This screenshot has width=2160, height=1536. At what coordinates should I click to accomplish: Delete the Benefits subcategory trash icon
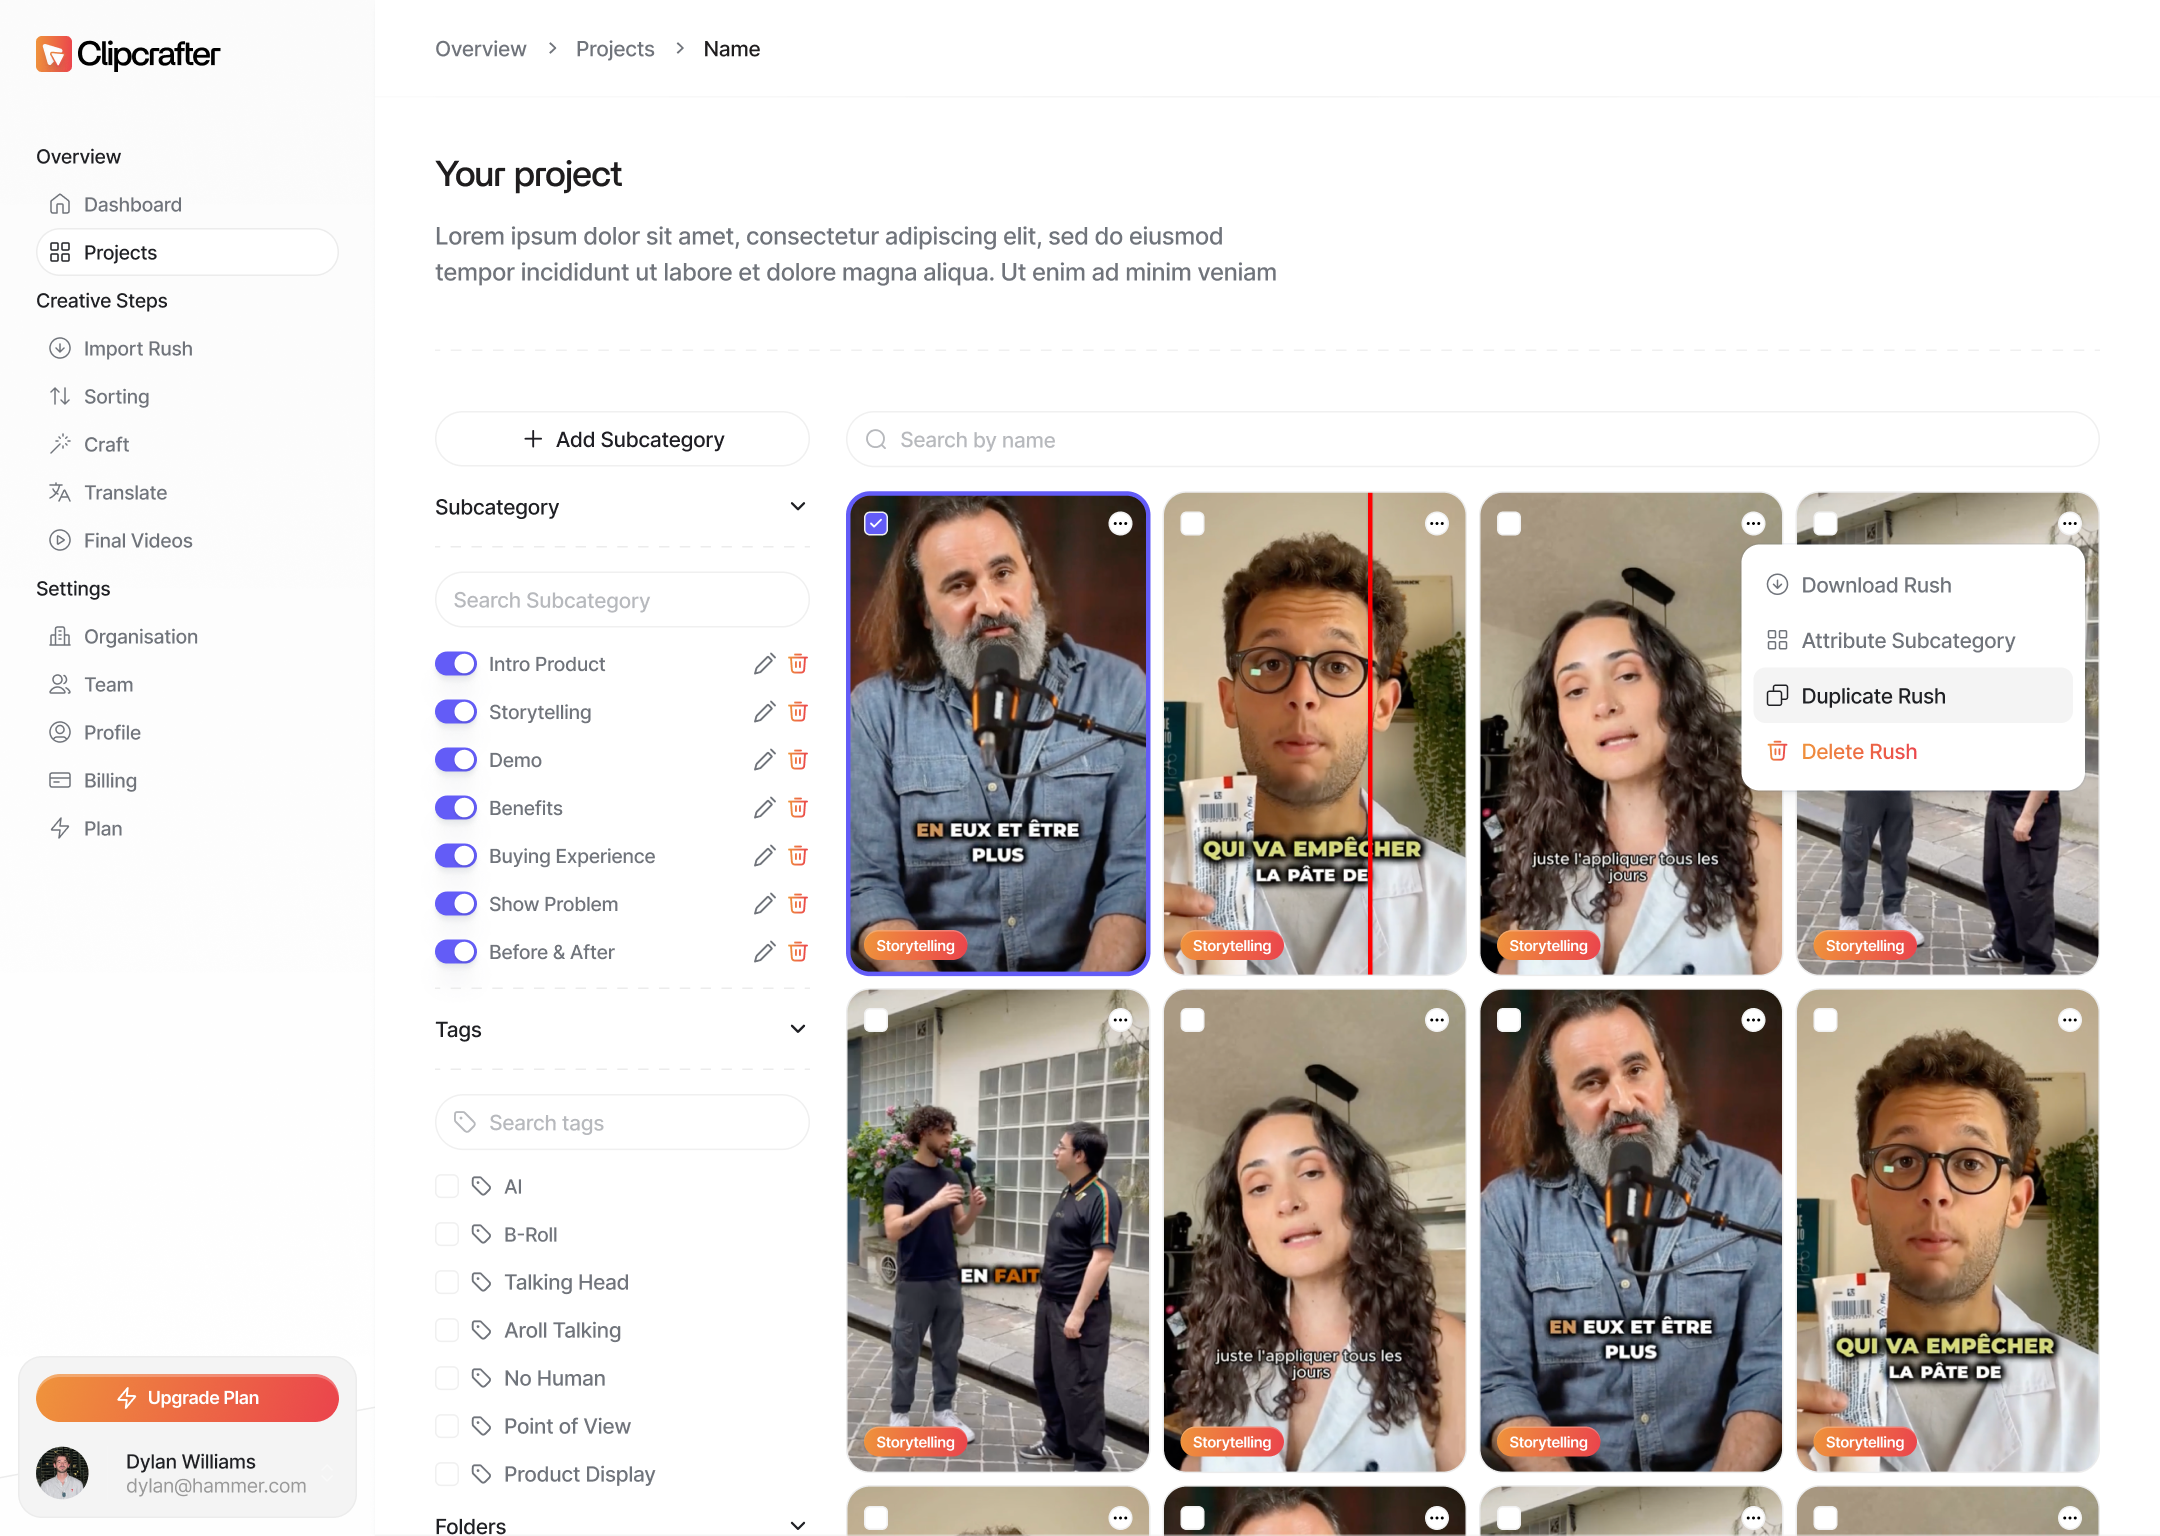coord(798,808)
